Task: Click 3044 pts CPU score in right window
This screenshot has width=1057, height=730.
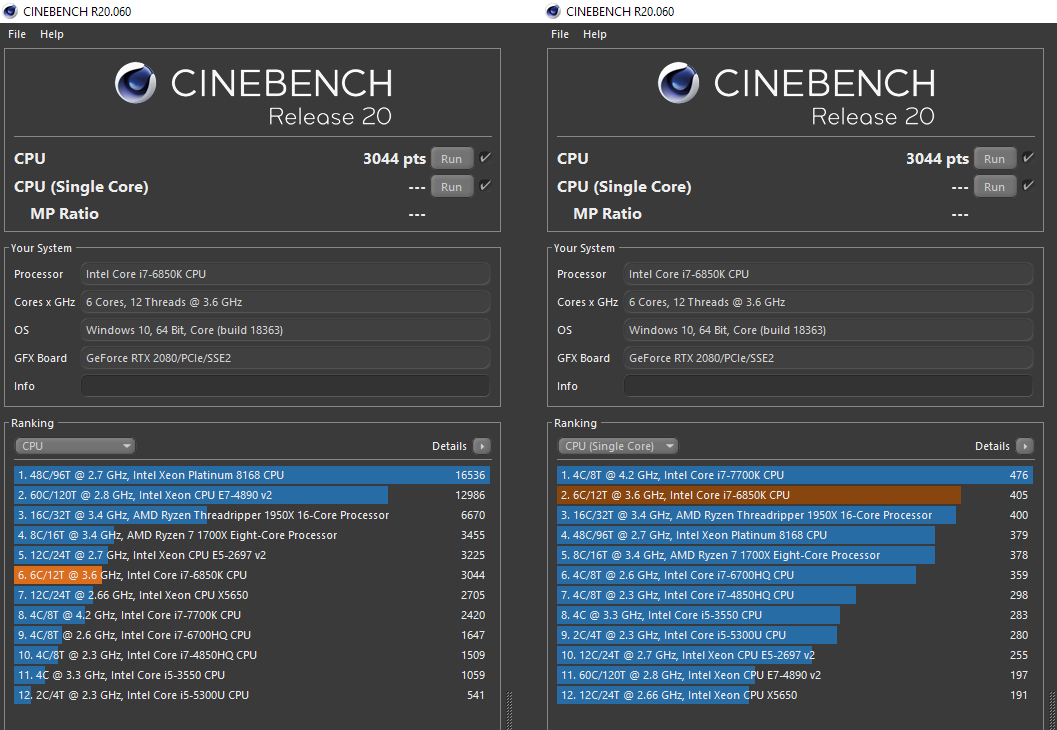Action: tap(937, 159)
